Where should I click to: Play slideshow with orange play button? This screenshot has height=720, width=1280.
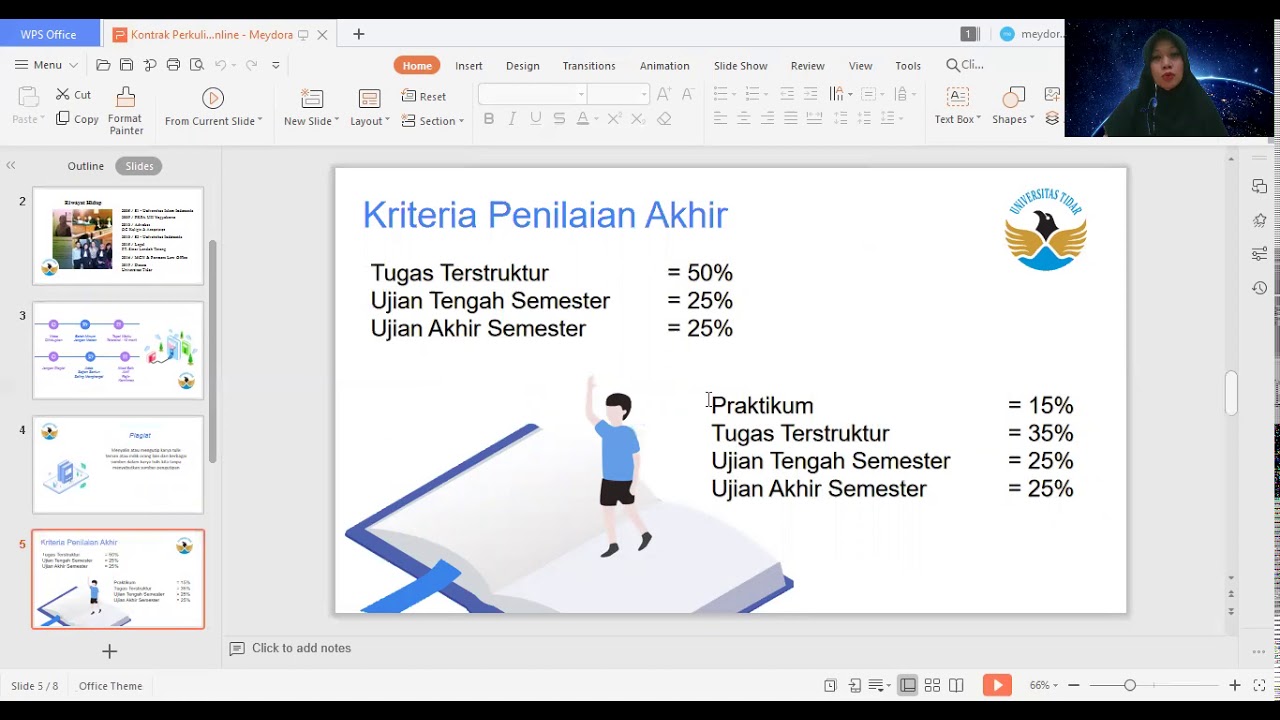(997, 685)
